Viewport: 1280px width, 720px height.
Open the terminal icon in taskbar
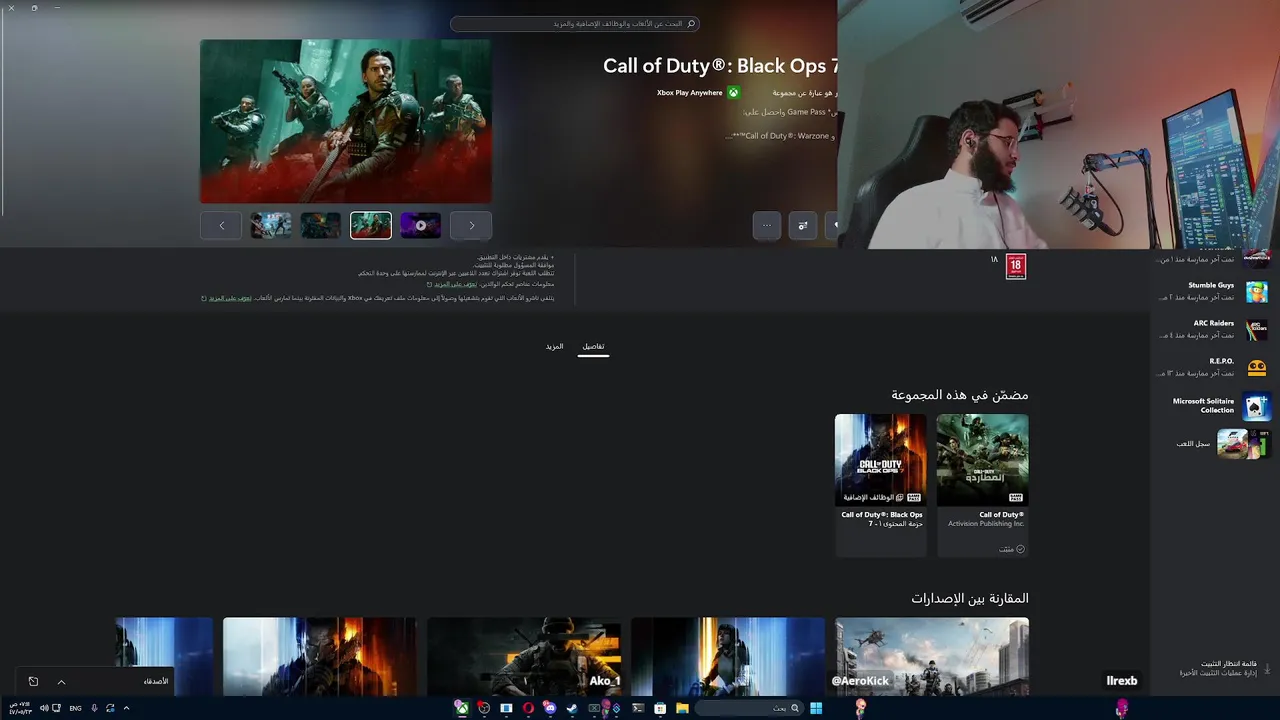(638, 708)
